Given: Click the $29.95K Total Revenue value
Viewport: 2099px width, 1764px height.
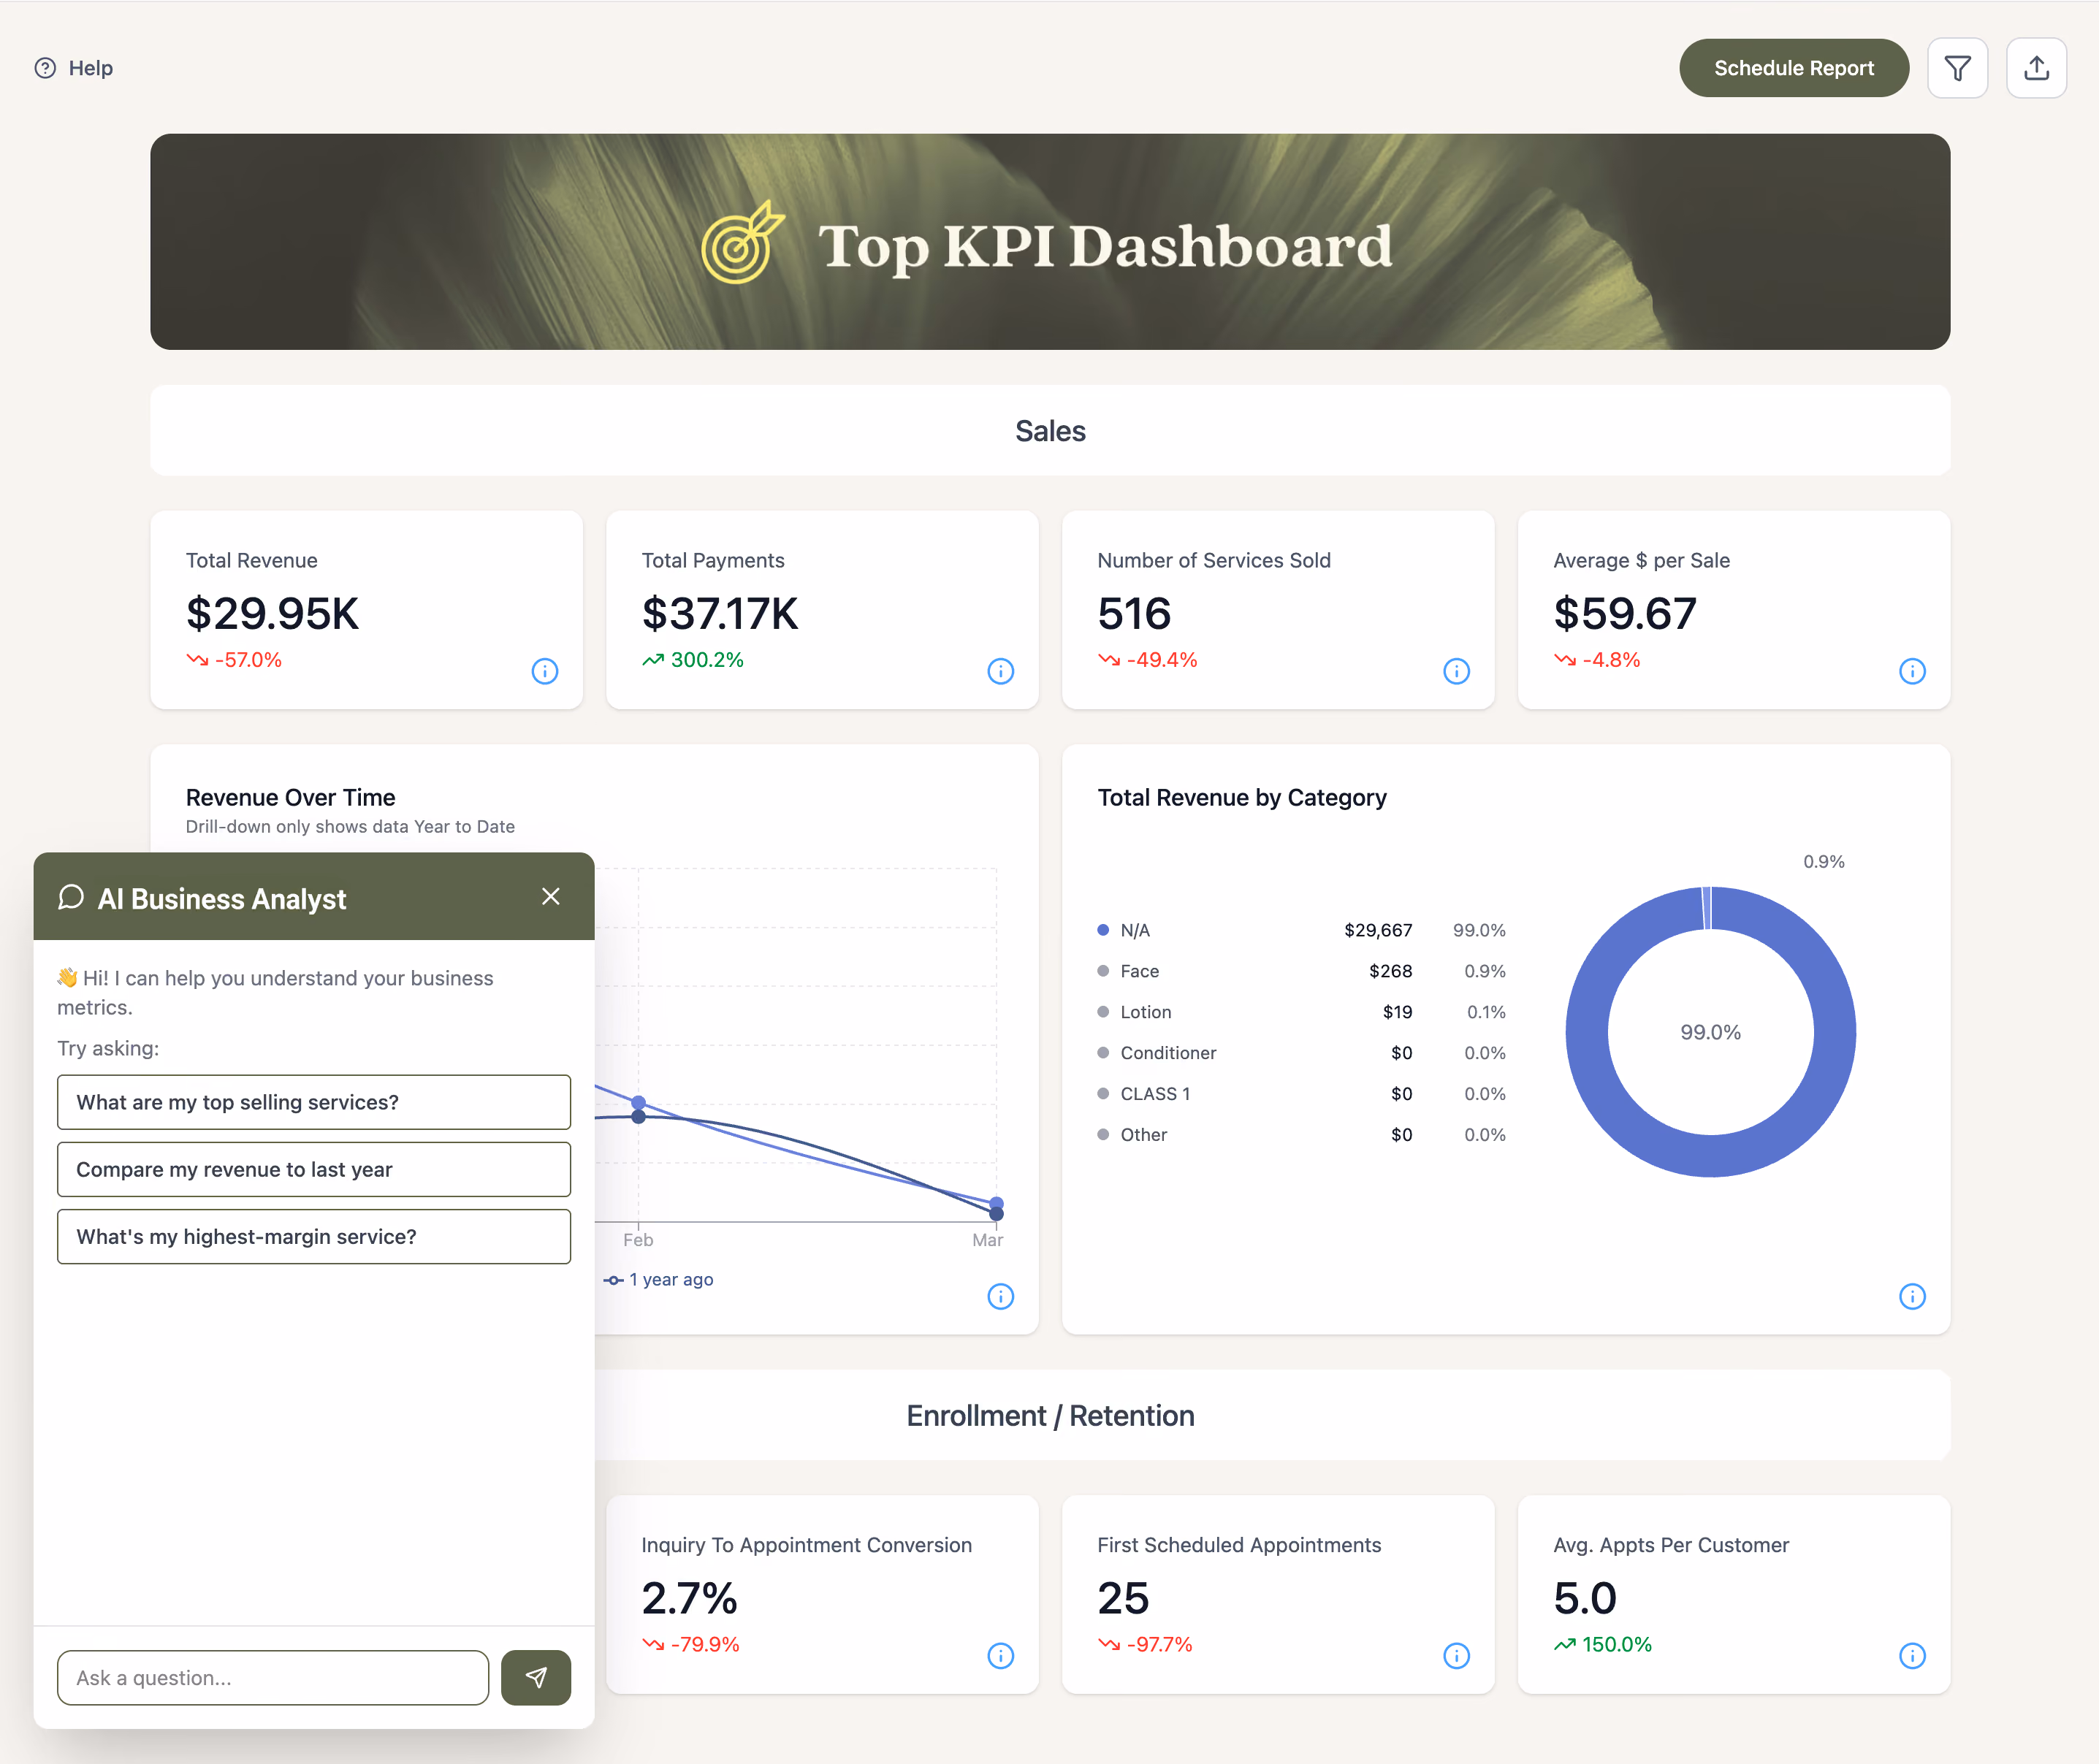Looking at the screenshot, I should point(272,613).
